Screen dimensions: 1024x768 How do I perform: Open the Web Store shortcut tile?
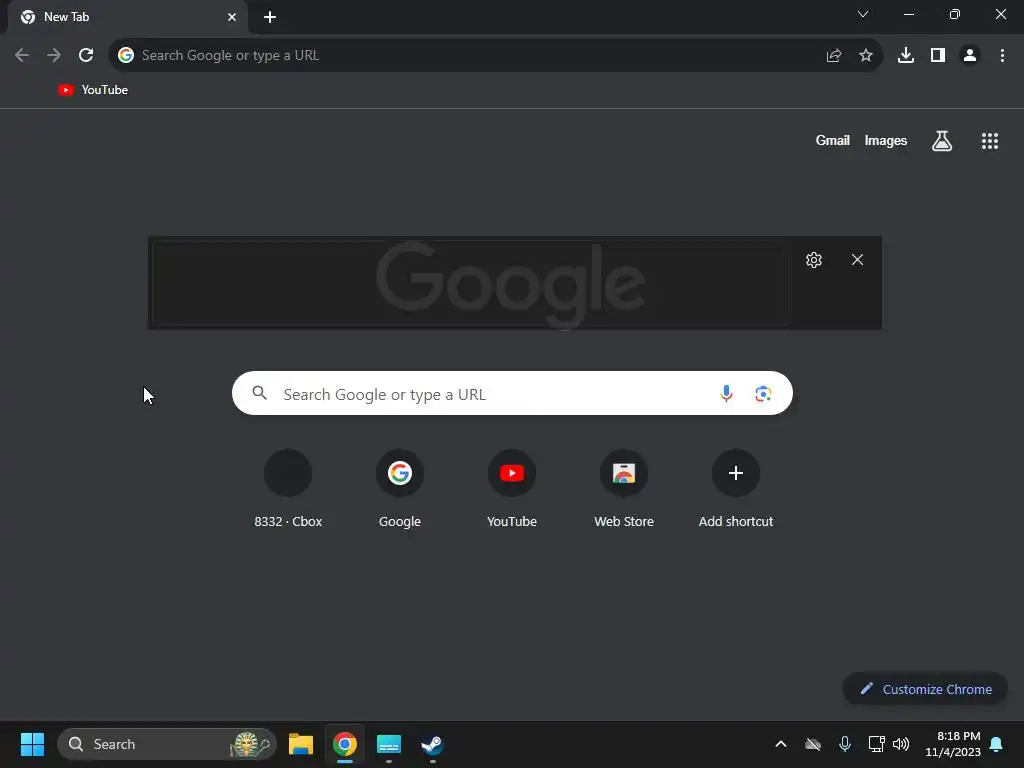click(x=624, y=488)
